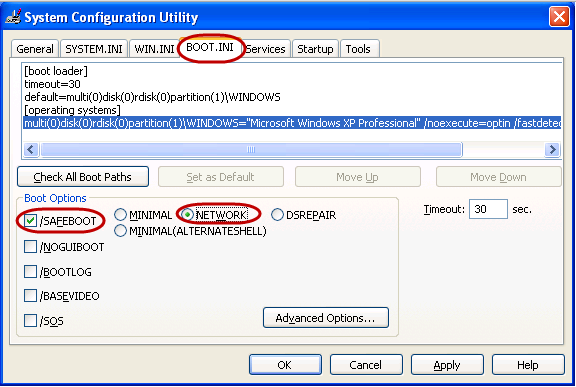Enable the /NOGUIBOOT checkbox
Viewport: 576px width, 387px height.
pos(30,246)
